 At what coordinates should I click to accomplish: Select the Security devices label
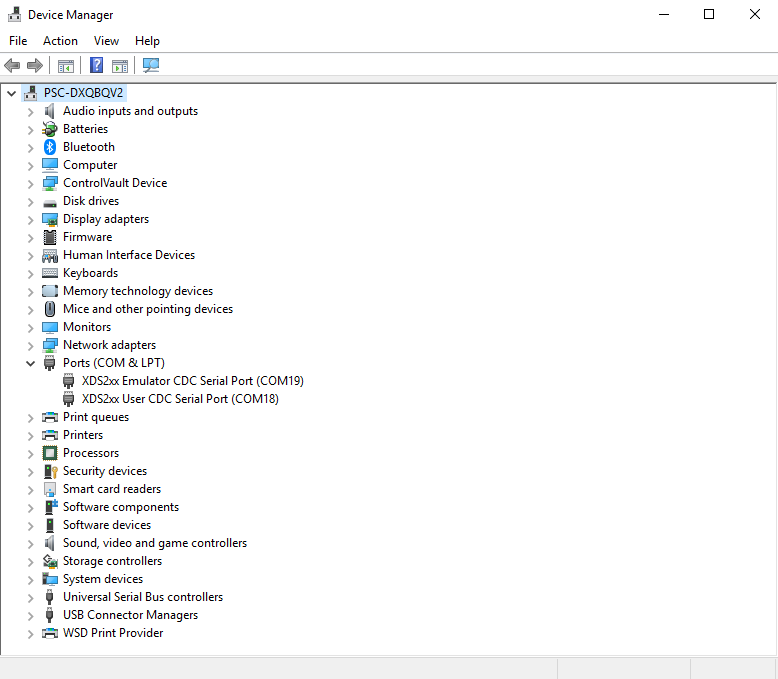pos(105,471)
